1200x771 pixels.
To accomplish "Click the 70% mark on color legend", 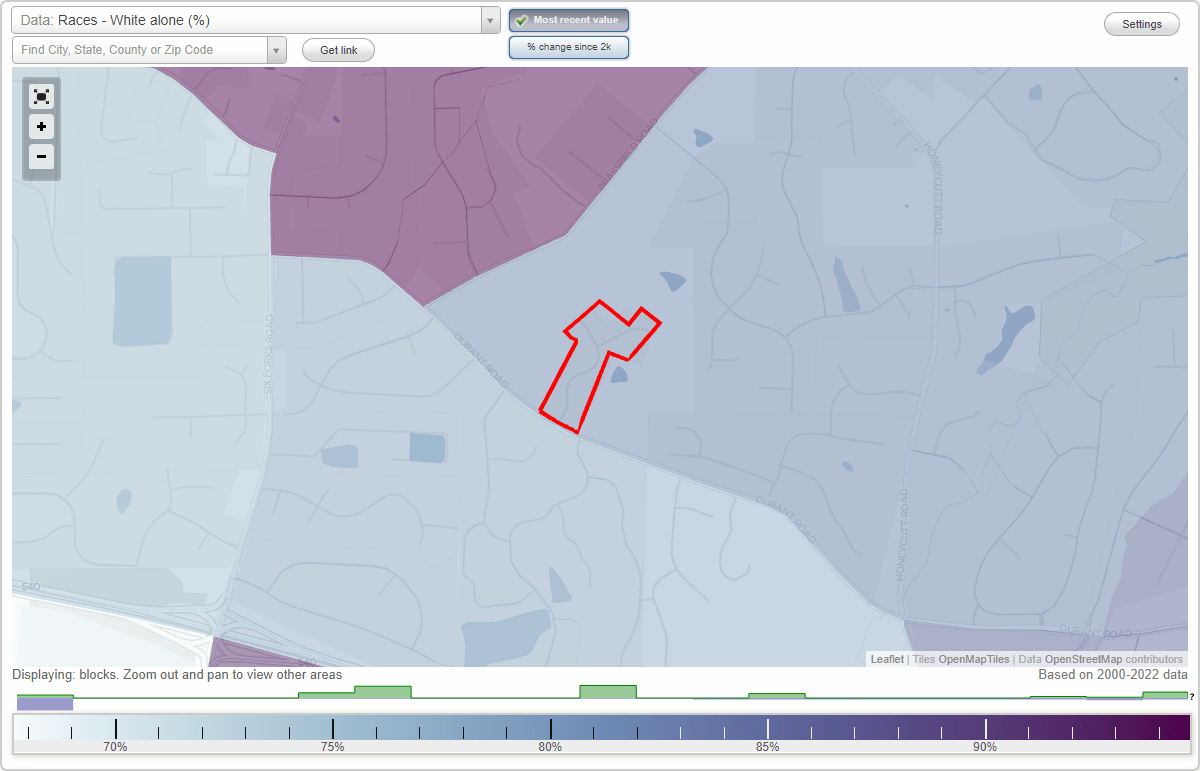I will pos(115,747).
